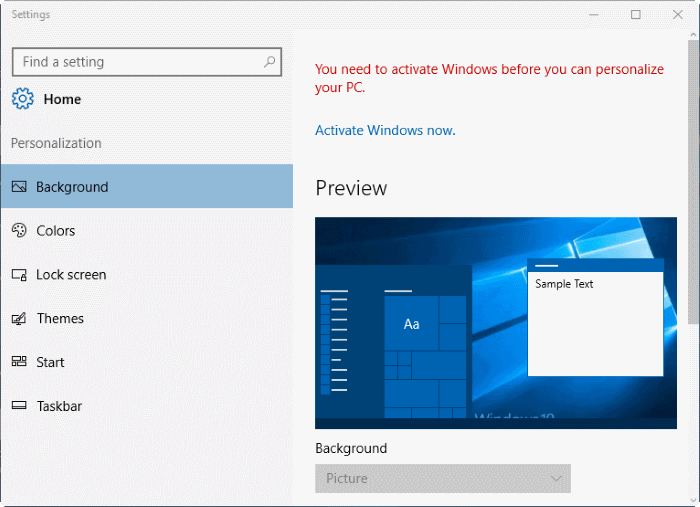Click the Background picture icon in sidebar

tap(18, 187)
